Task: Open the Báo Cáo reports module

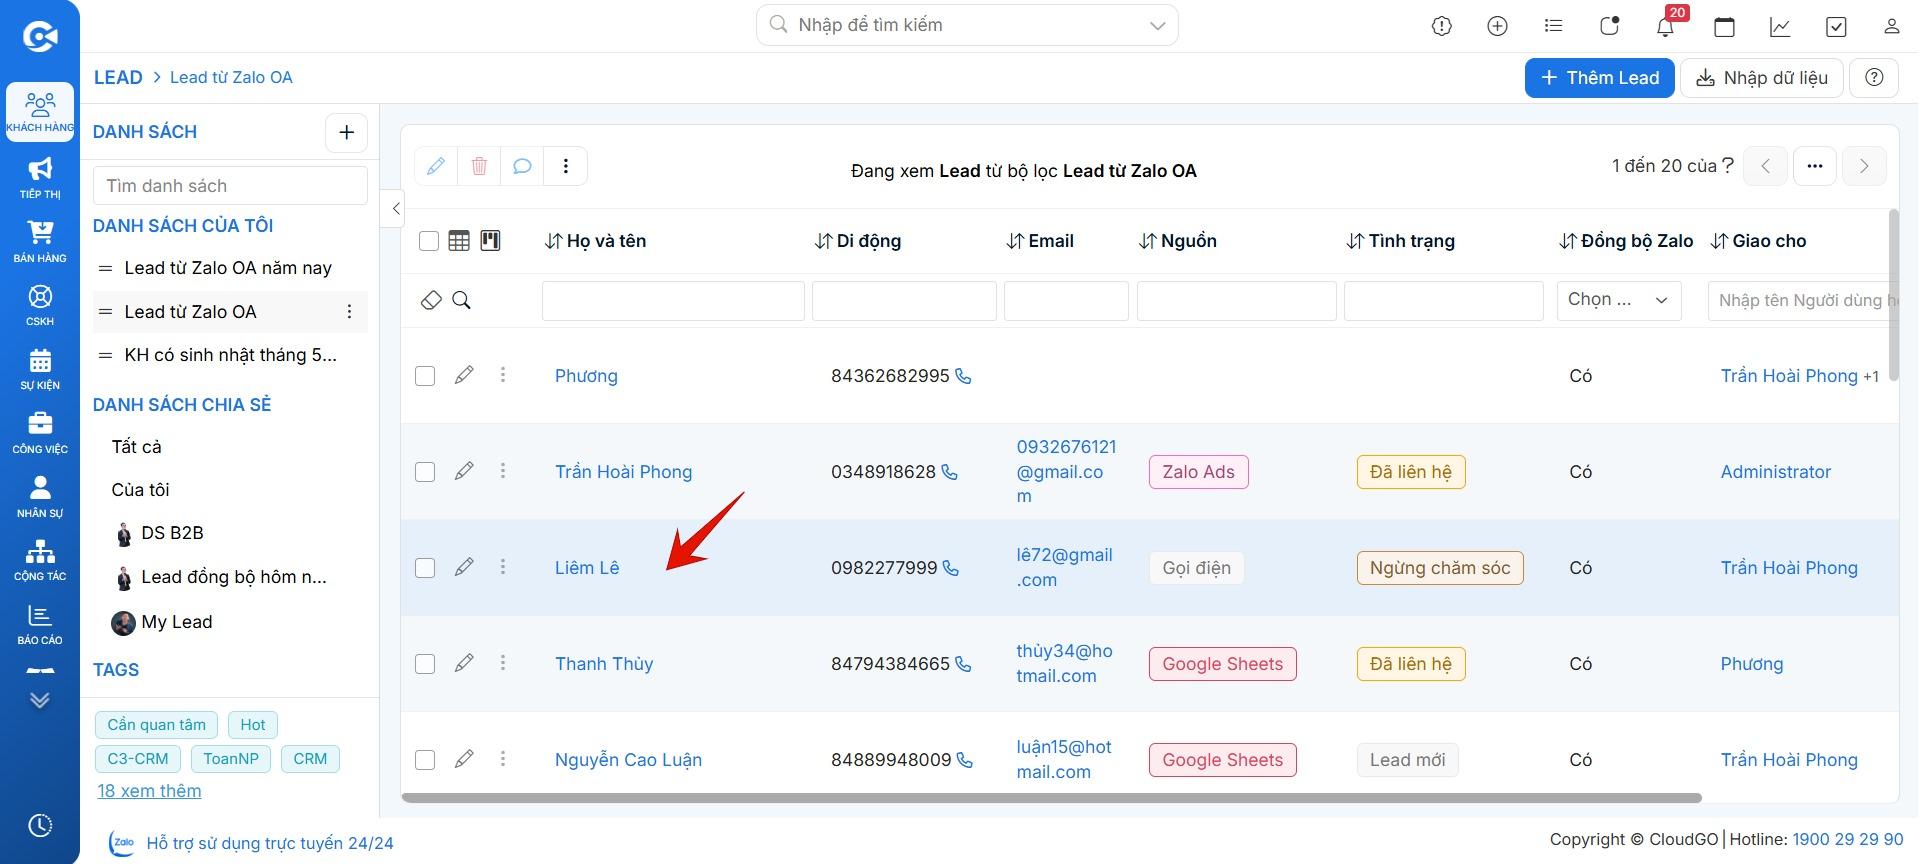Action: point(40,624)
